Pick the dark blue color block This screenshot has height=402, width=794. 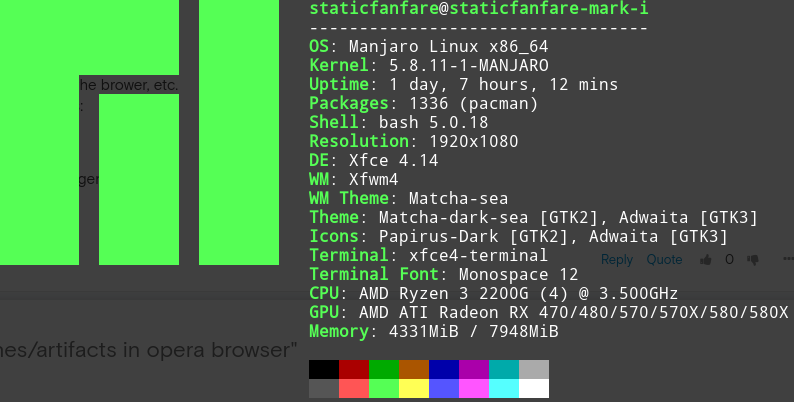[x=444, y=370]
